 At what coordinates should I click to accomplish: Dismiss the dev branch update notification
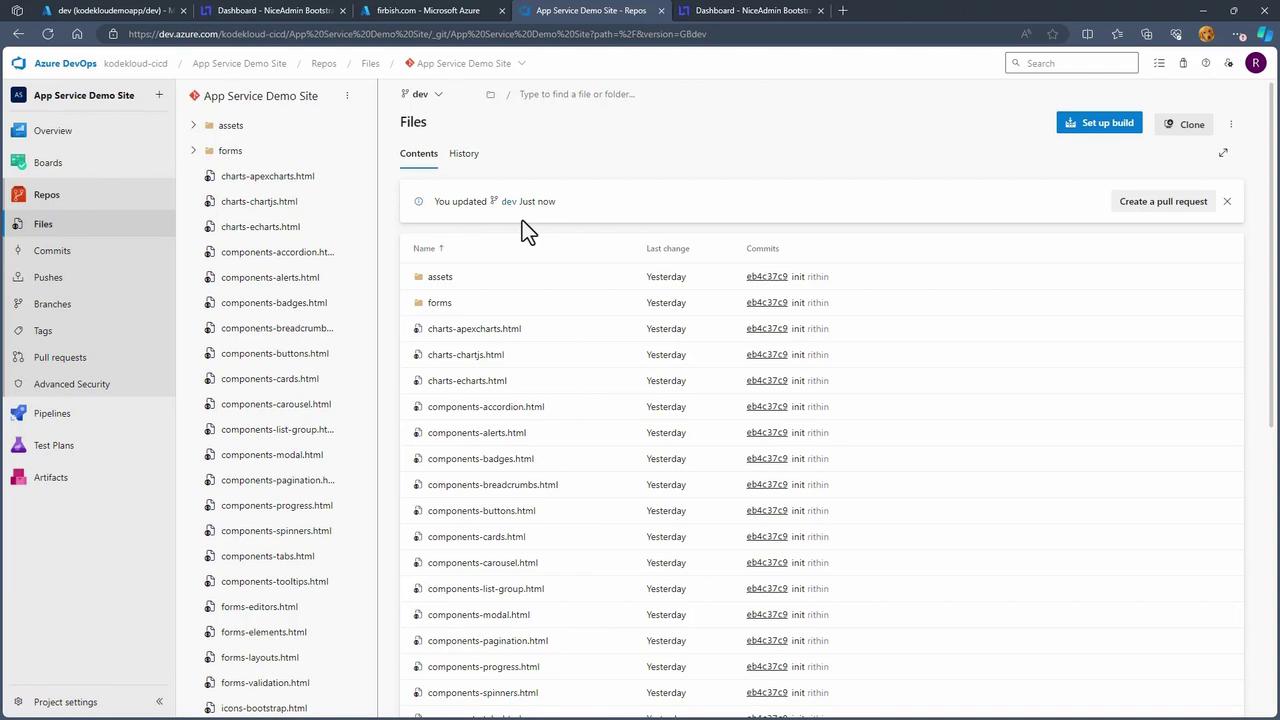pos(1227,201)
